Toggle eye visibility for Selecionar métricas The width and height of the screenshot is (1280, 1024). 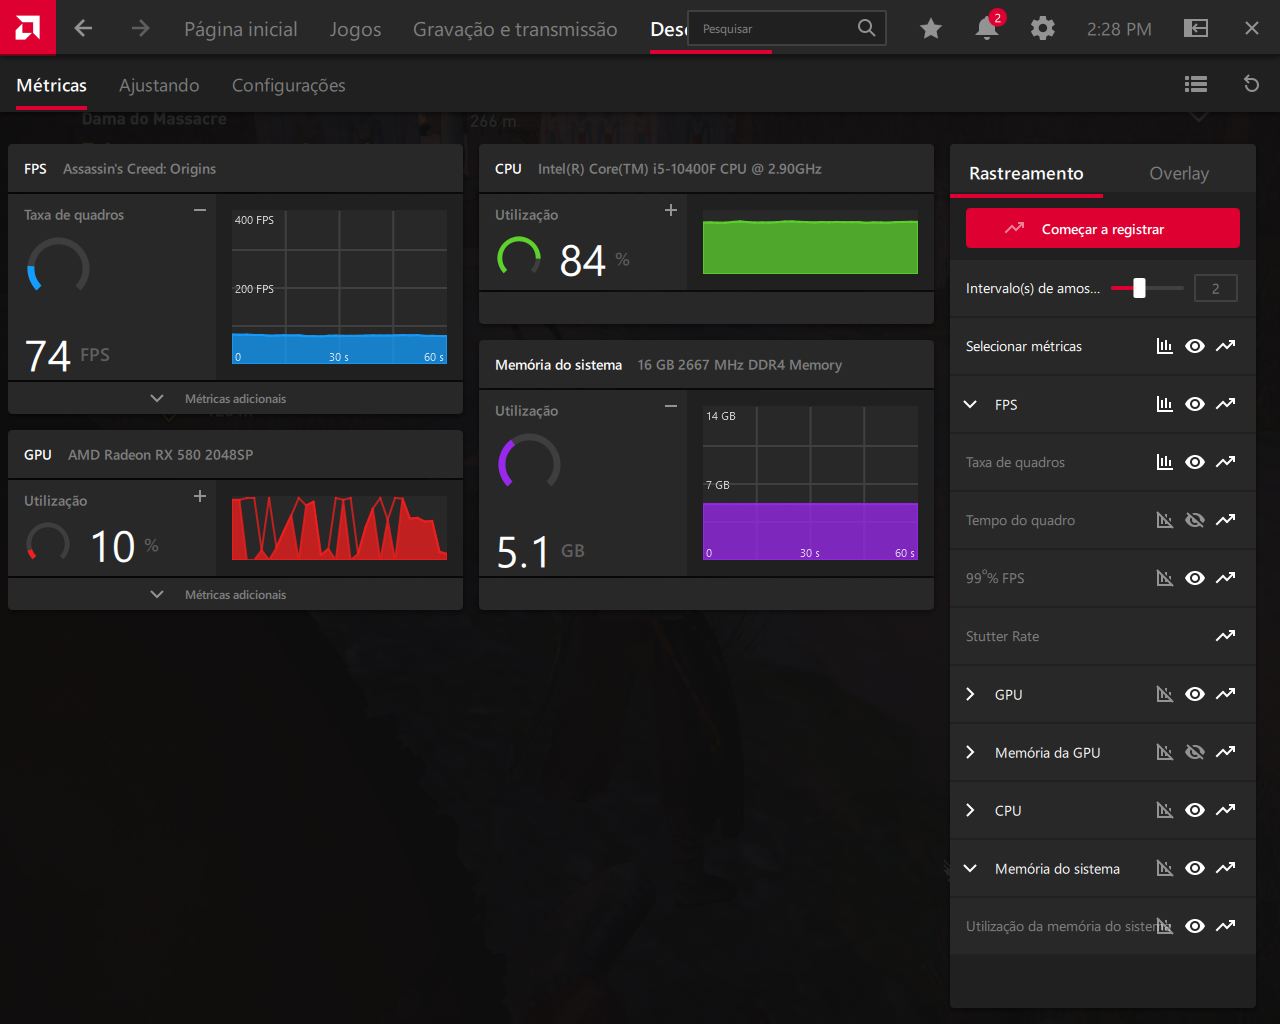pyautogui.click(x=1195, y=346)
